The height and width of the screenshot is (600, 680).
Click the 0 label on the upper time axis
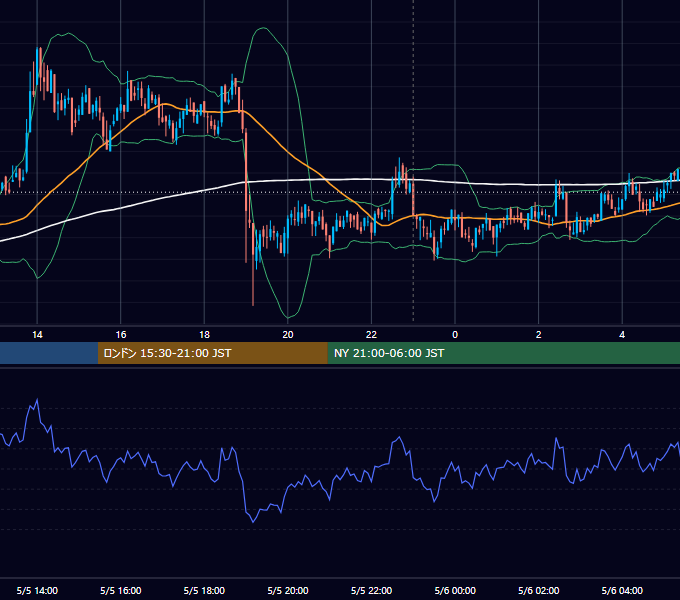(455, 335)
